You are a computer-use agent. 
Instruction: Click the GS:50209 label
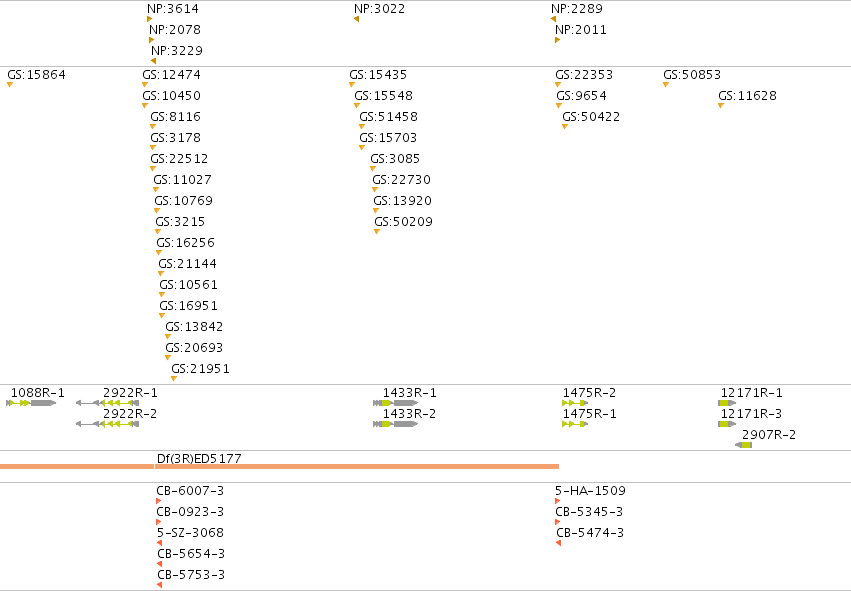click(x=403, y=222)
